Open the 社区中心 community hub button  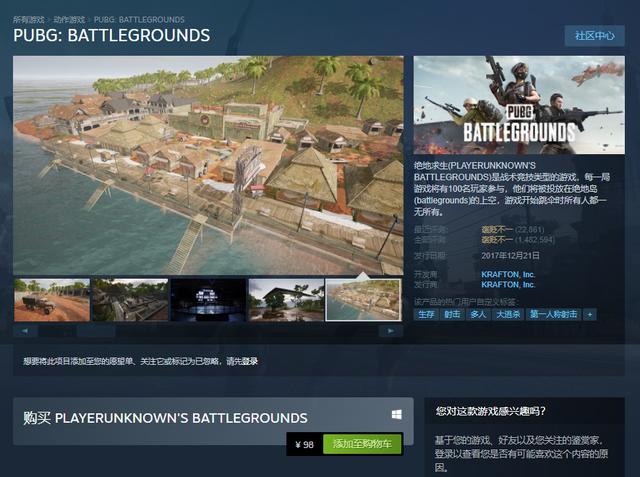[595, 35]
